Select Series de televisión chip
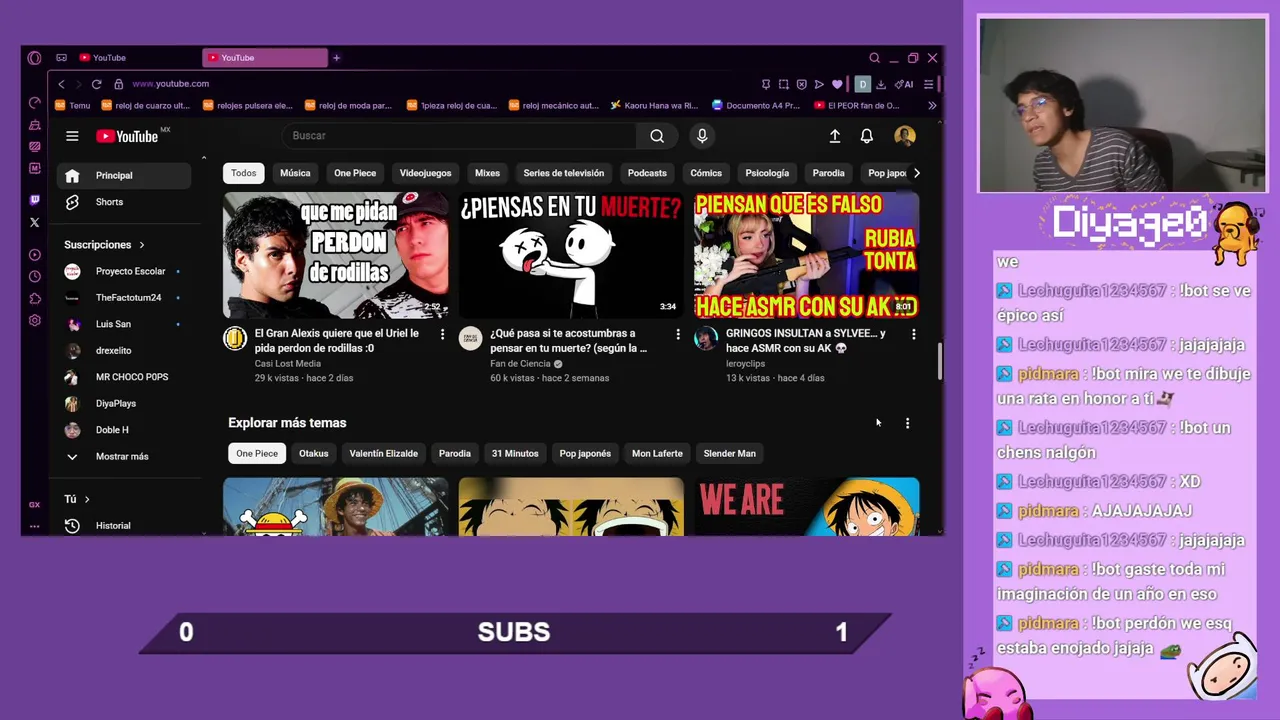Image resolution: width=1280 pixels, height=720 pixels. [x=563, y=173]
